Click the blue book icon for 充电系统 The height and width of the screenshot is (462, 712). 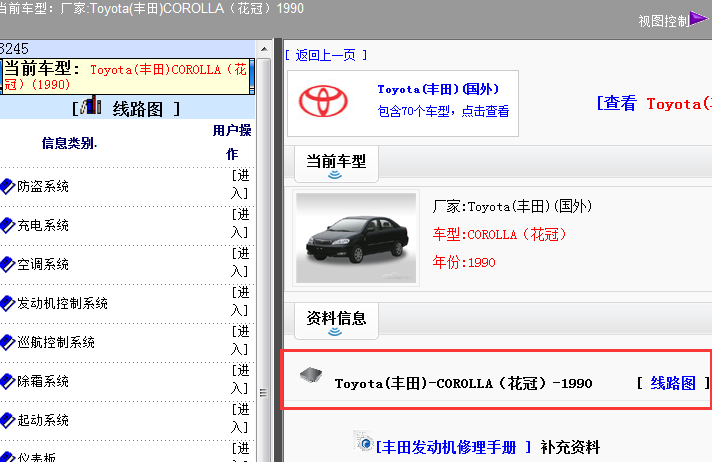click(7, 225)
